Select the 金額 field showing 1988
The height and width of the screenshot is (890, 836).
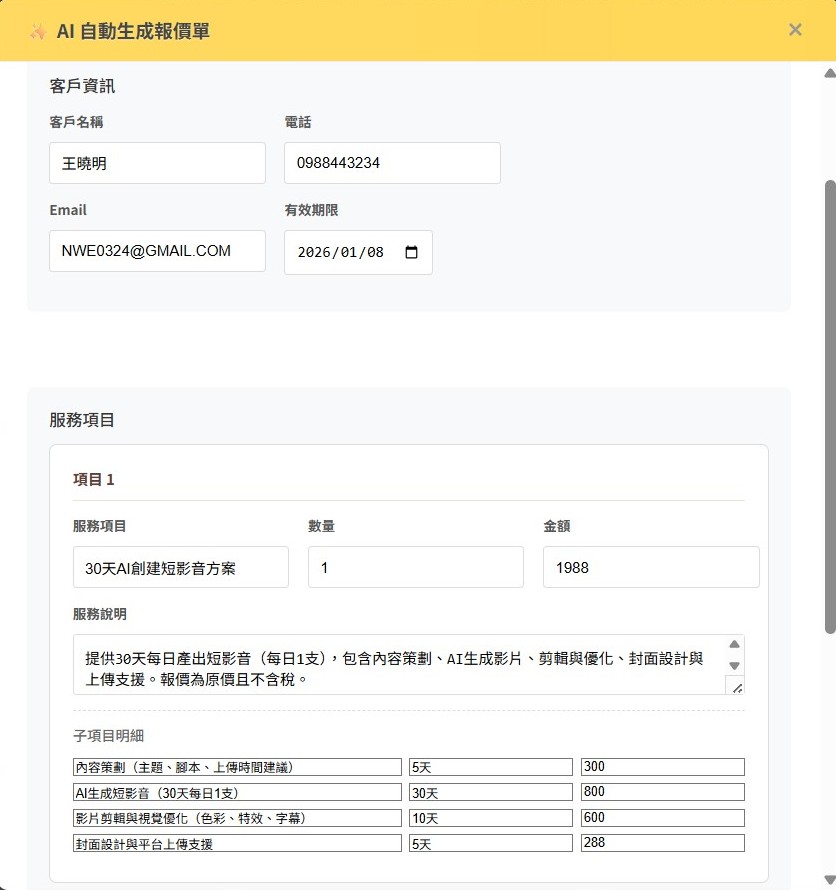pos(649,566)
